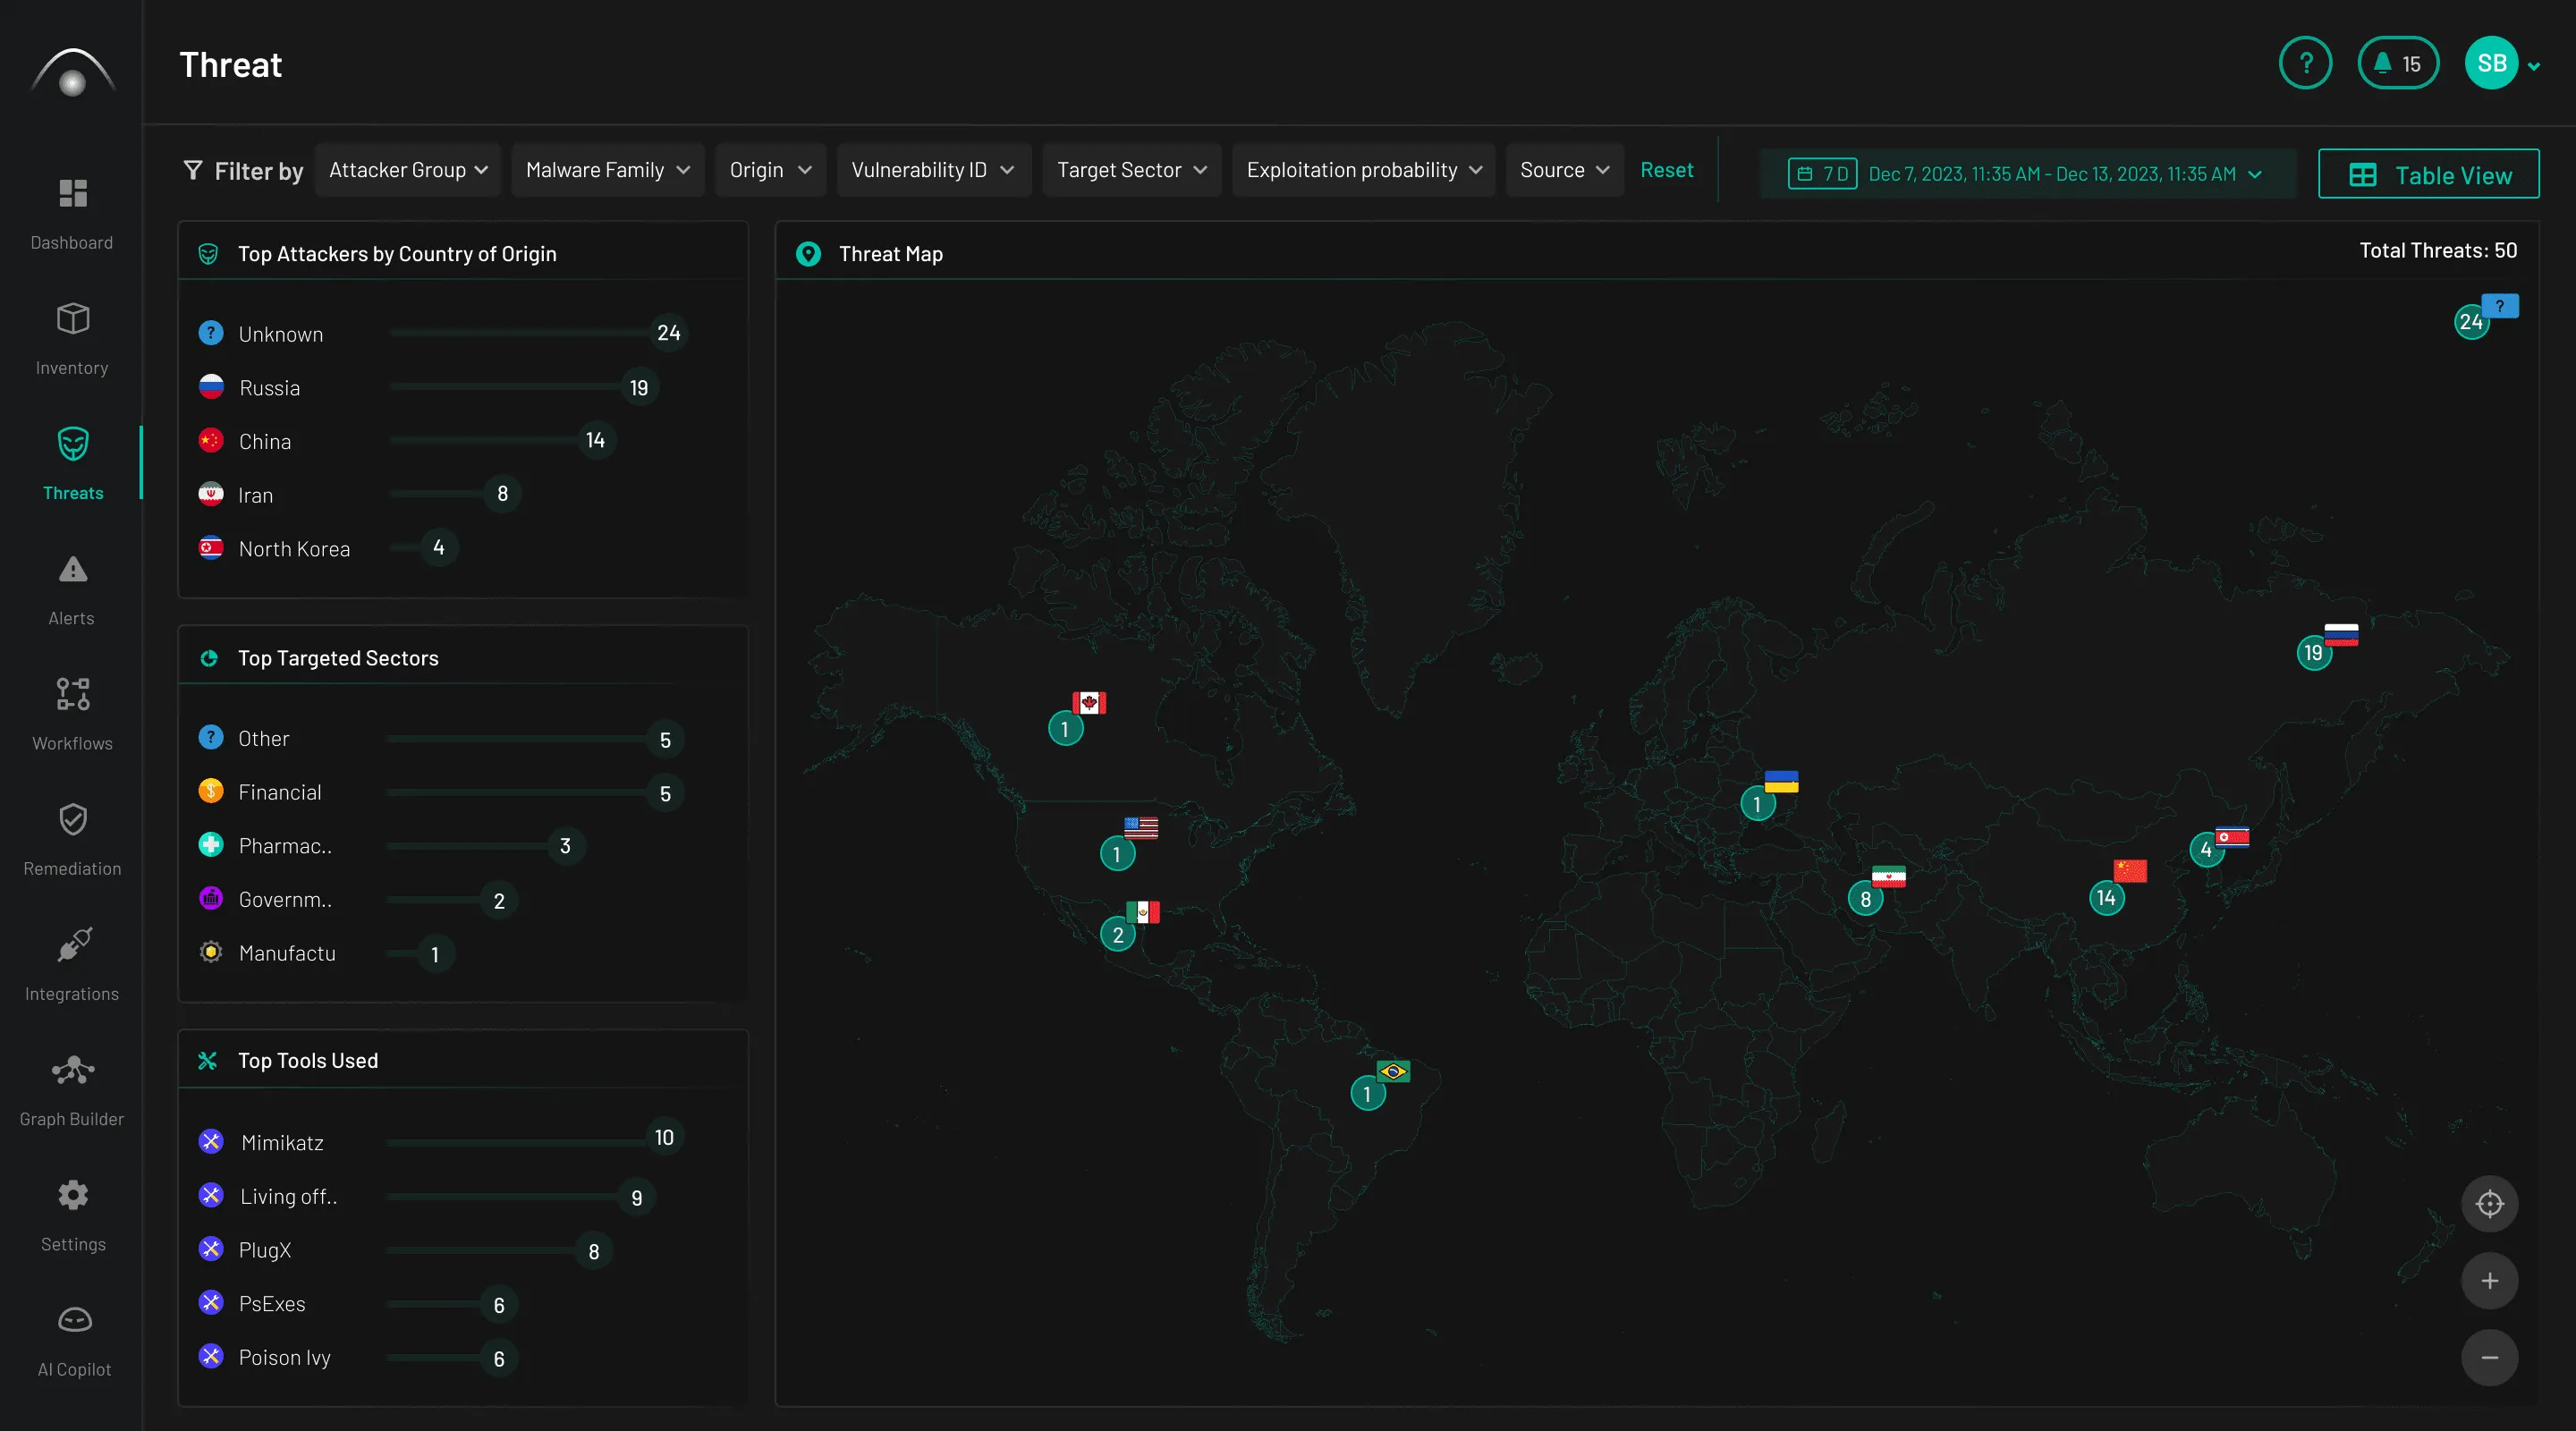The height and width of the screenshot is (1431, 2576).
Task: Click the PsExes tool row
Action: [358, 1304]
